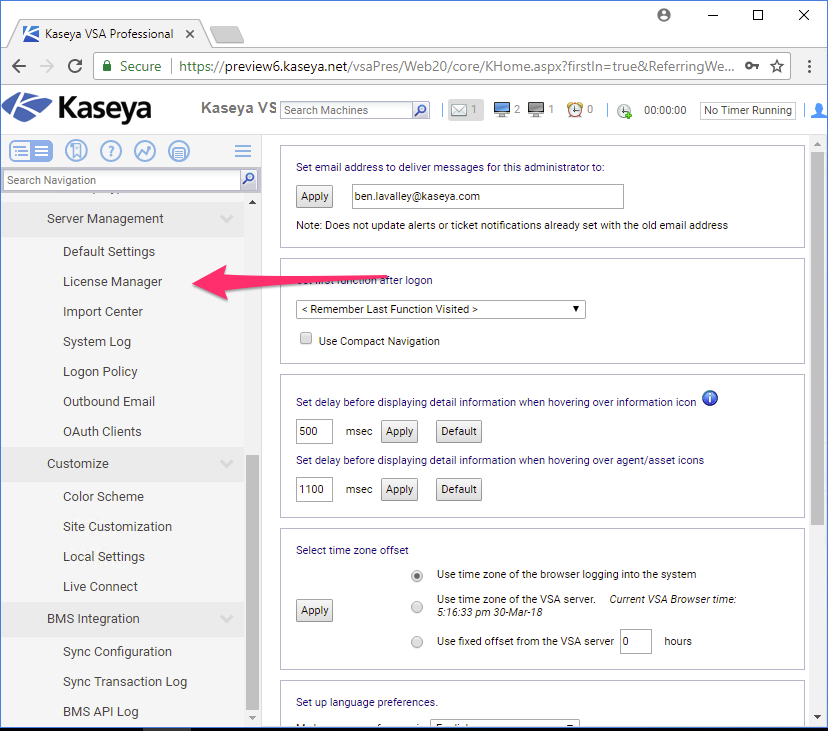Click the Search Navigation input field
Image resolution: width=828 pixels, height=731 pixels.
[x=122, y=180]
